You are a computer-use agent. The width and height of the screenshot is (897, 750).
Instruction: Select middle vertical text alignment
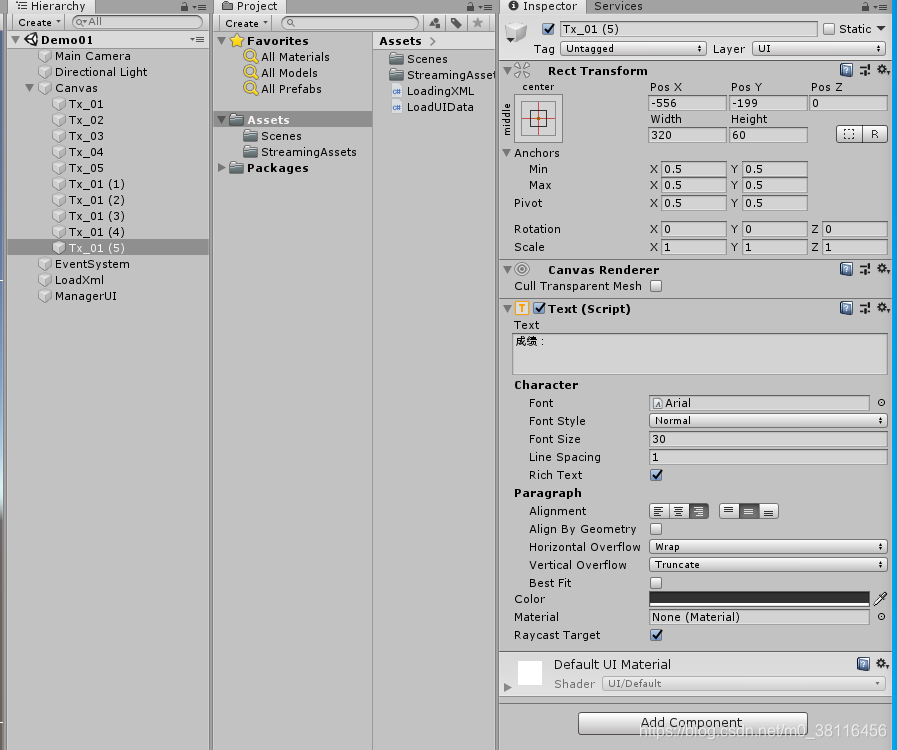pos(747,511)
